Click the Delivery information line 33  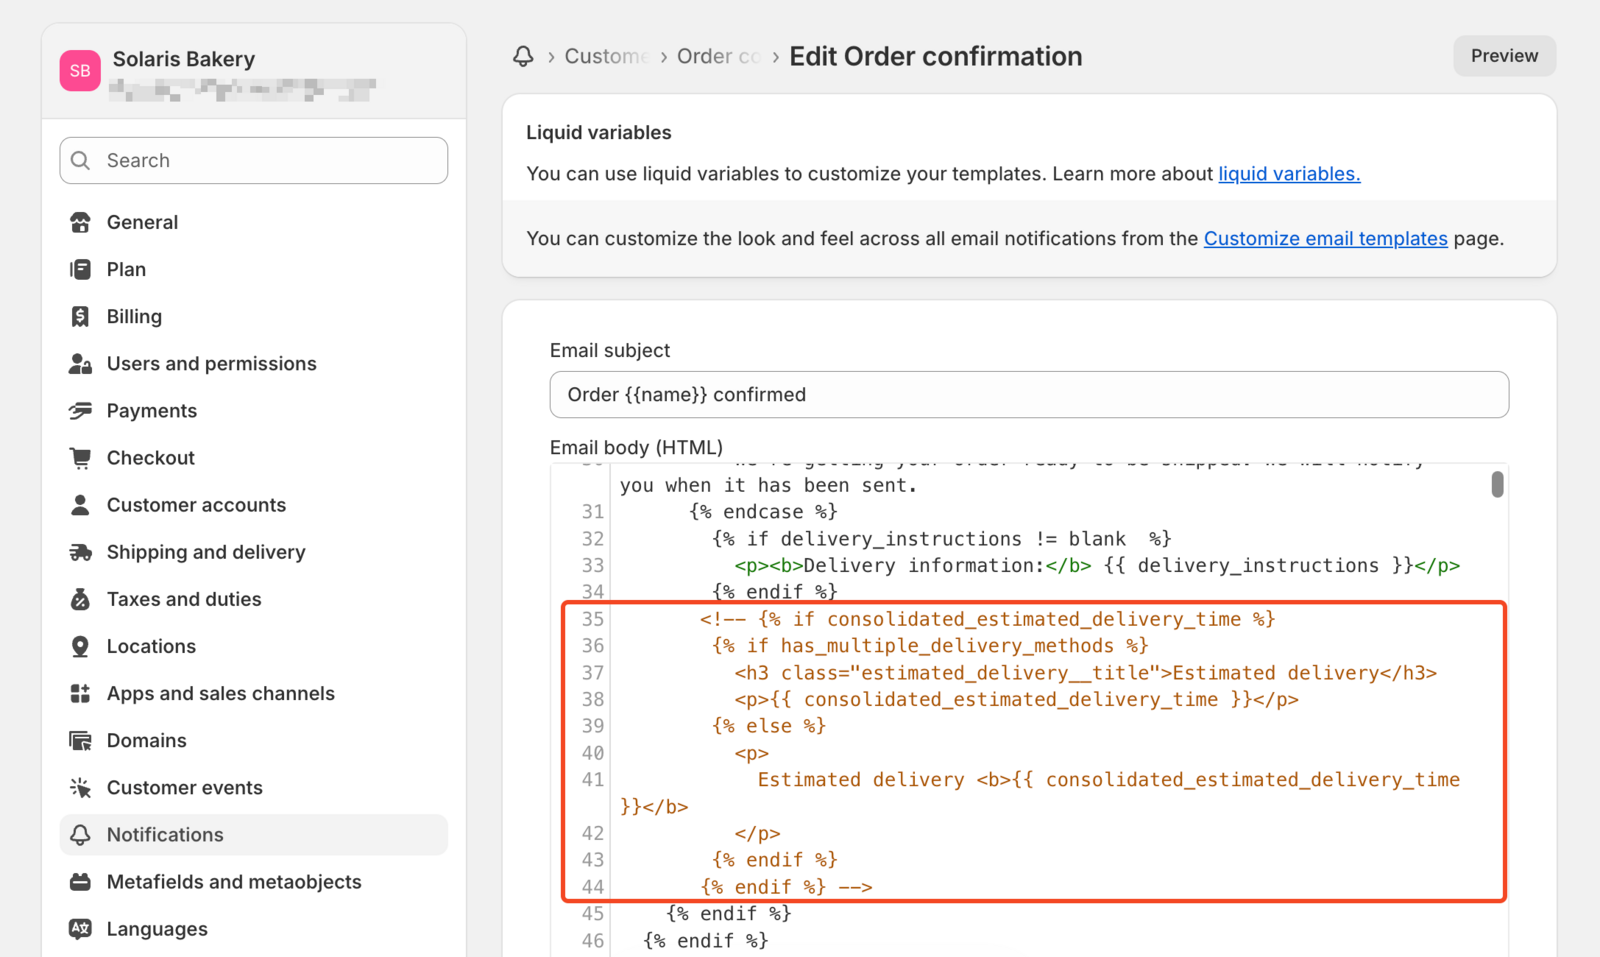coord(1097,566)
